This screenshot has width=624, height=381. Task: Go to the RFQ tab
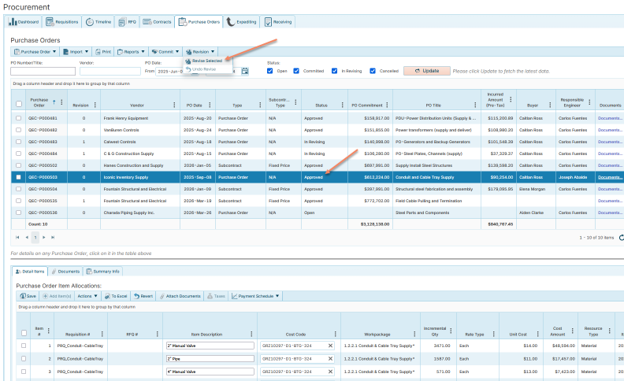coord(127,22)
